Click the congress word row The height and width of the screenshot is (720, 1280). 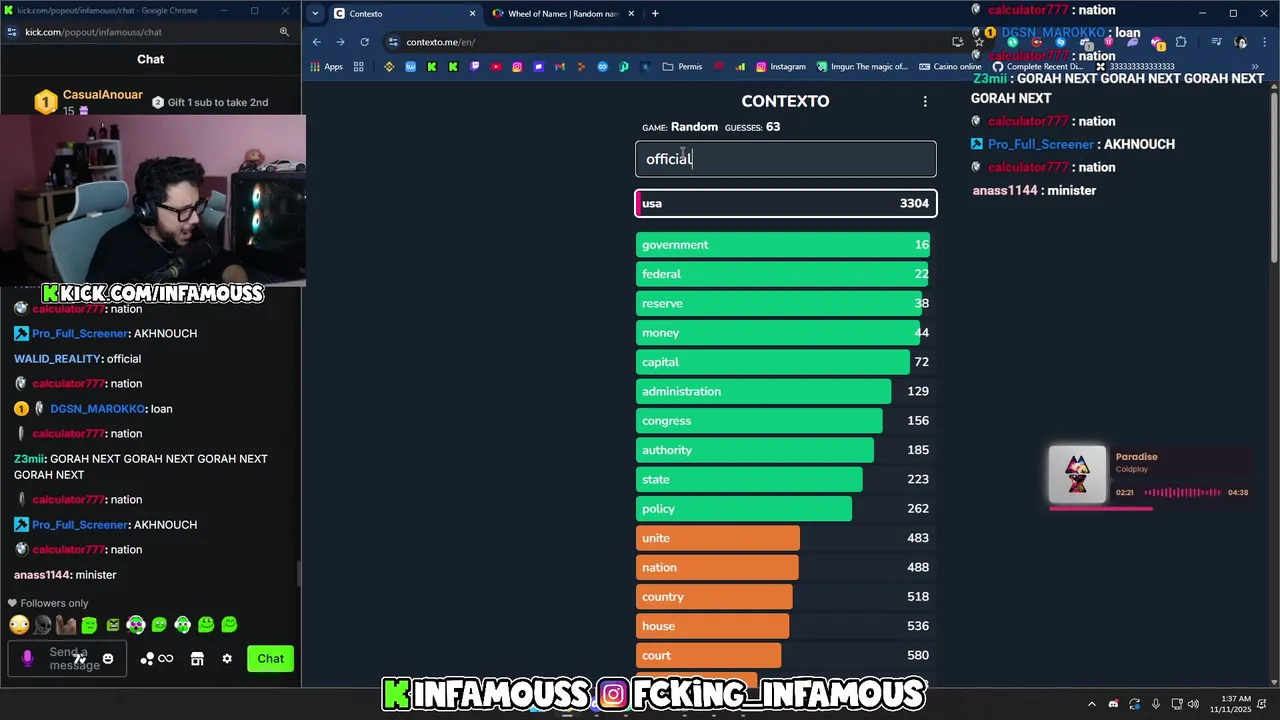[786, 421]
